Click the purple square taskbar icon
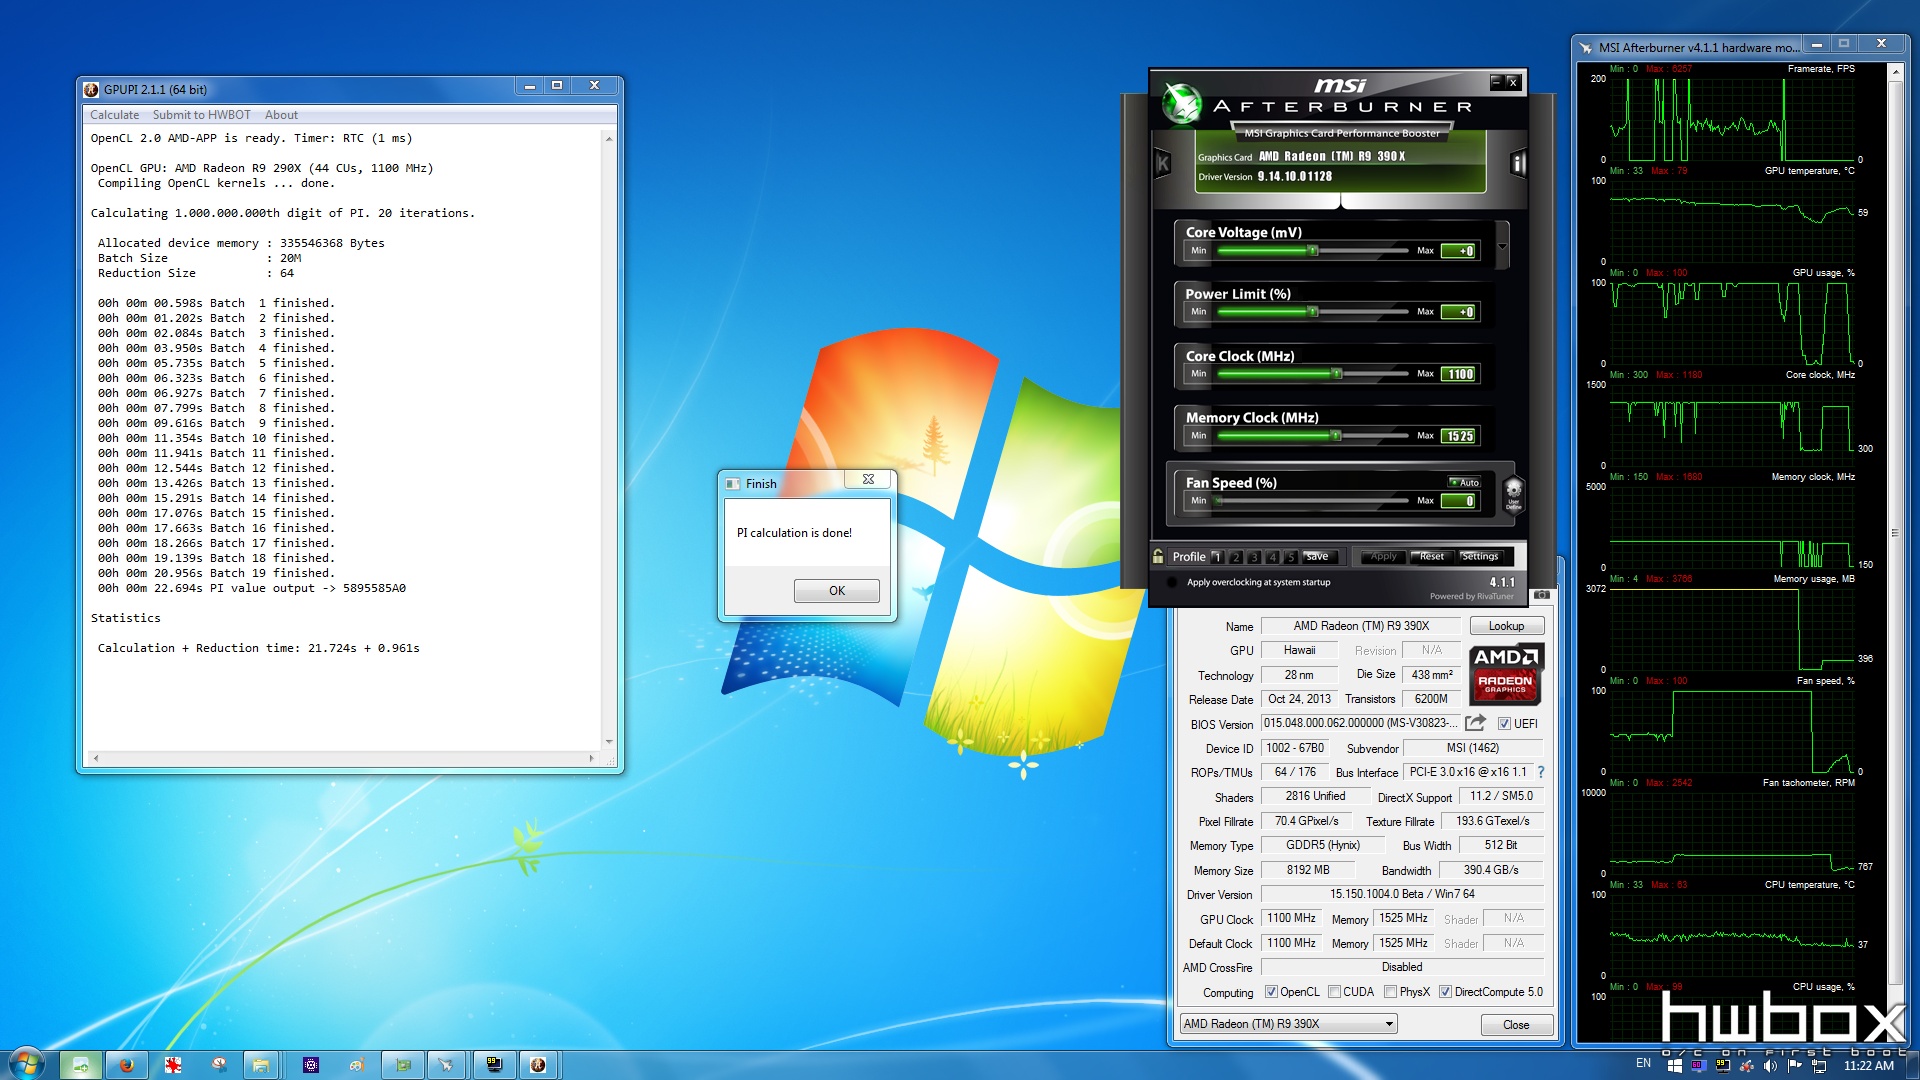Screen dimensions: 1920x1080 311,1065
